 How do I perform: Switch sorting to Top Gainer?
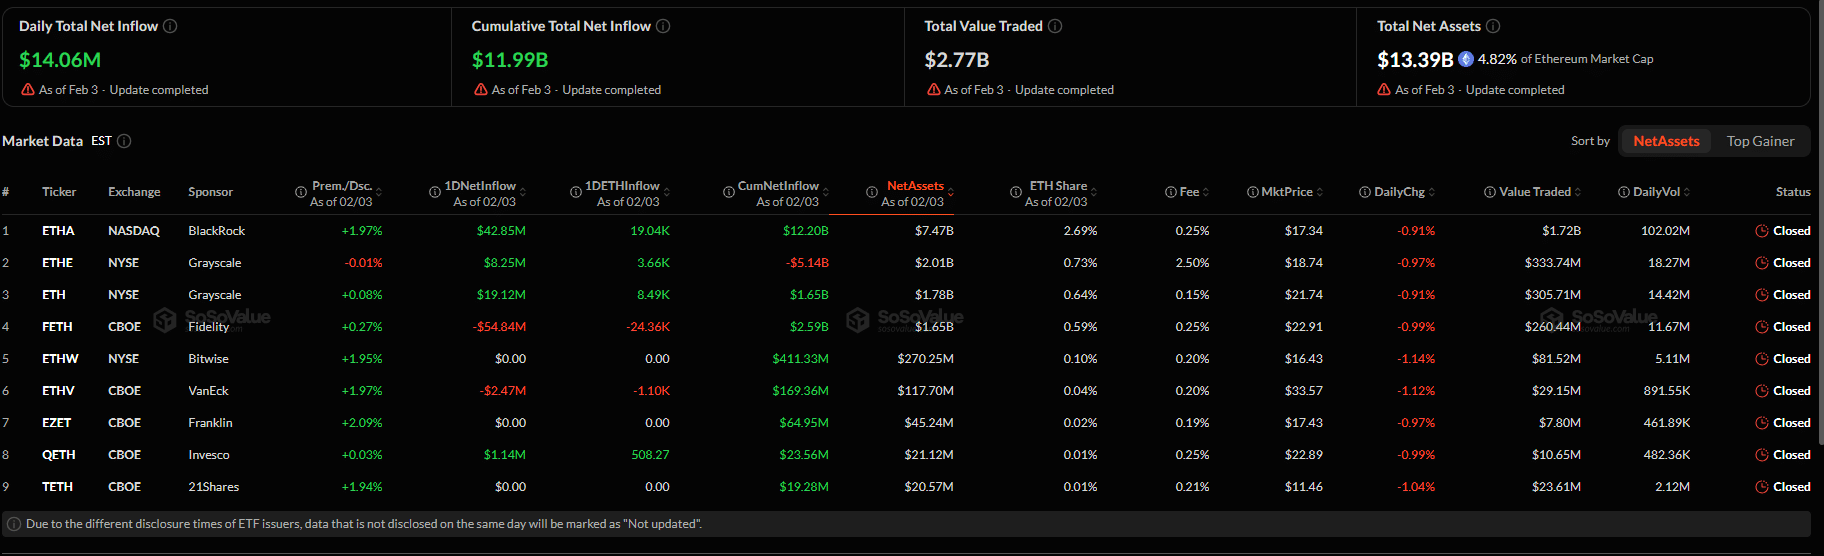[x=1760, y=141]
